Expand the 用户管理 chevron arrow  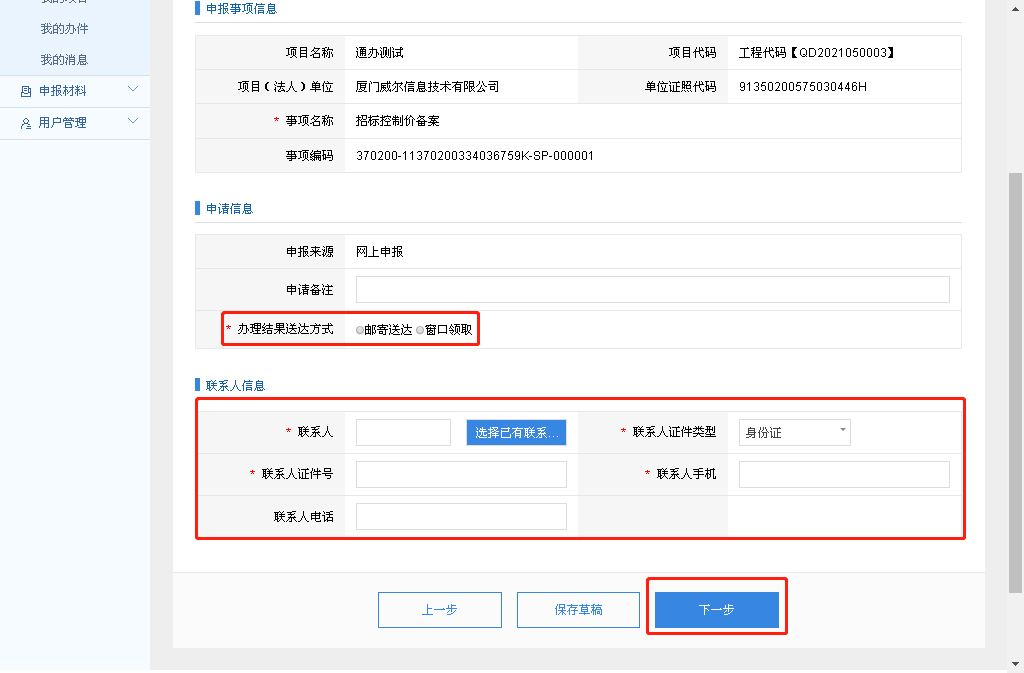coord(133,122)
